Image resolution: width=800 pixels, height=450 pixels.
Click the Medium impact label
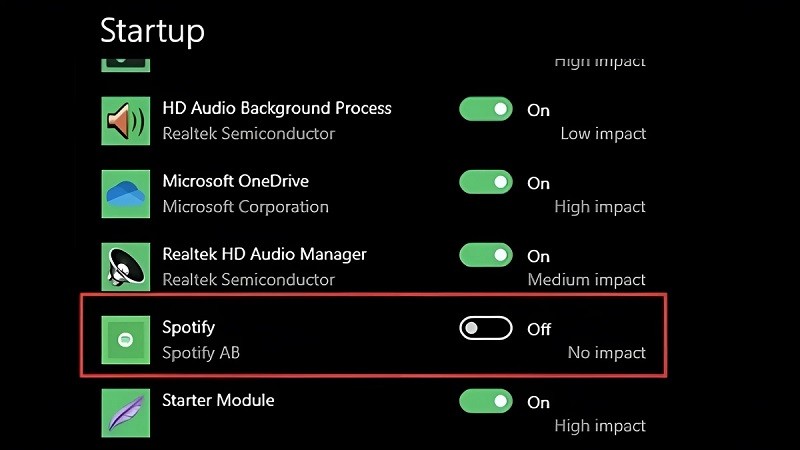point(586,280)
